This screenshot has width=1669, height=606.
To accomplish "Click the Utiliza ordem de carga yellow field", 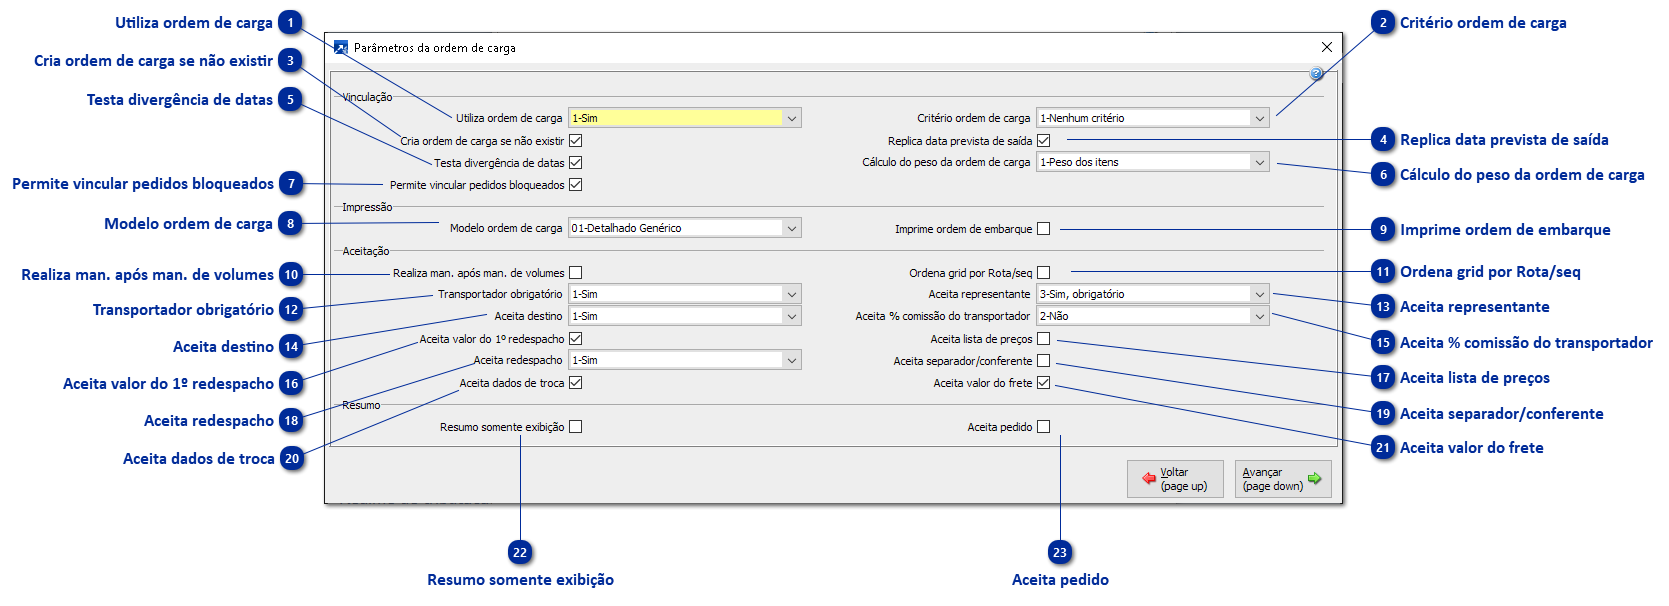I will 676,118.
